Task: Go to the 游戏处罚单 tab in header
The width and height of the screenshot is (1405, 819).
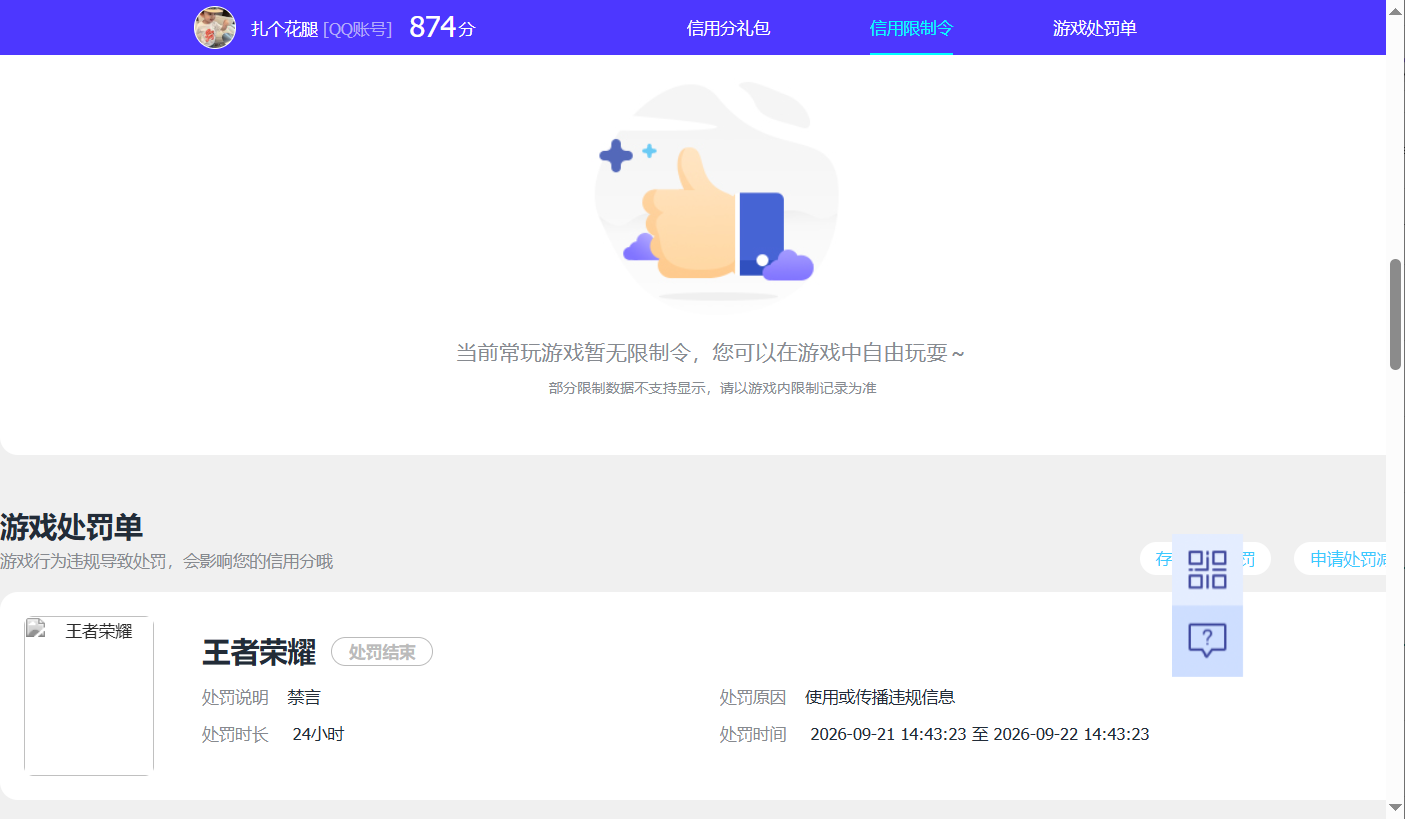Action: (x=1095, y=28)
